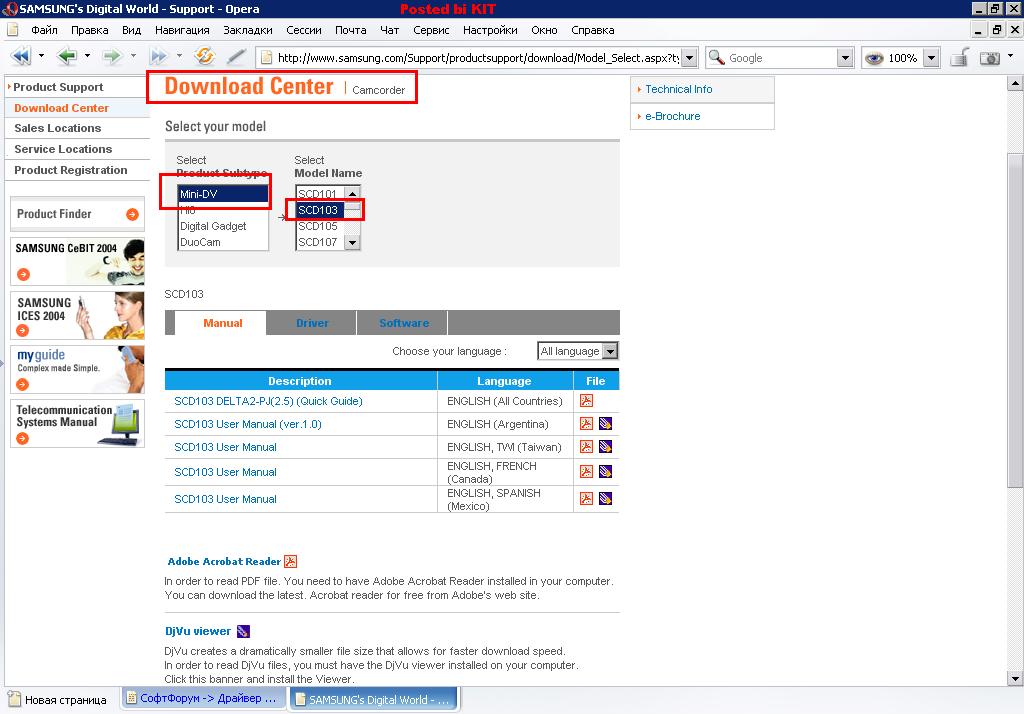This screenshot has width=1024, height=714.
Task: Click in the Google search field
Action: click(x=781, y=57)
